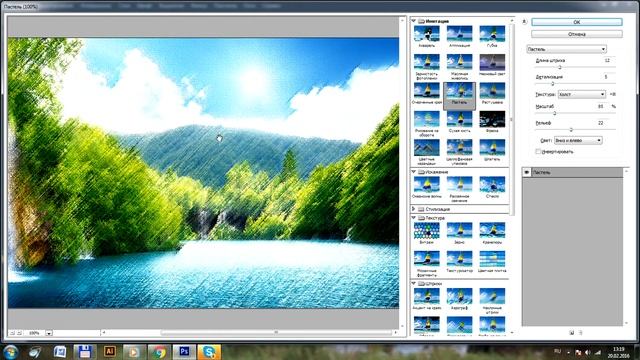This screenshot has height=360, width=640.
Task: Select the Аэрограф stroke thumbnail
Action: pyautogui.click(x=459, y=296)
